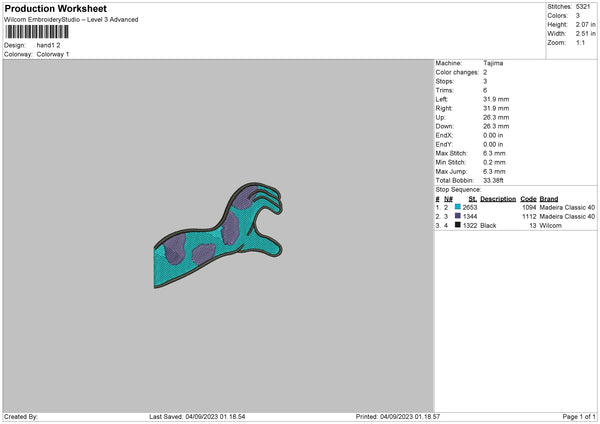
Task: Click the Last Saved timestamp in the footer
Action: 197,416
